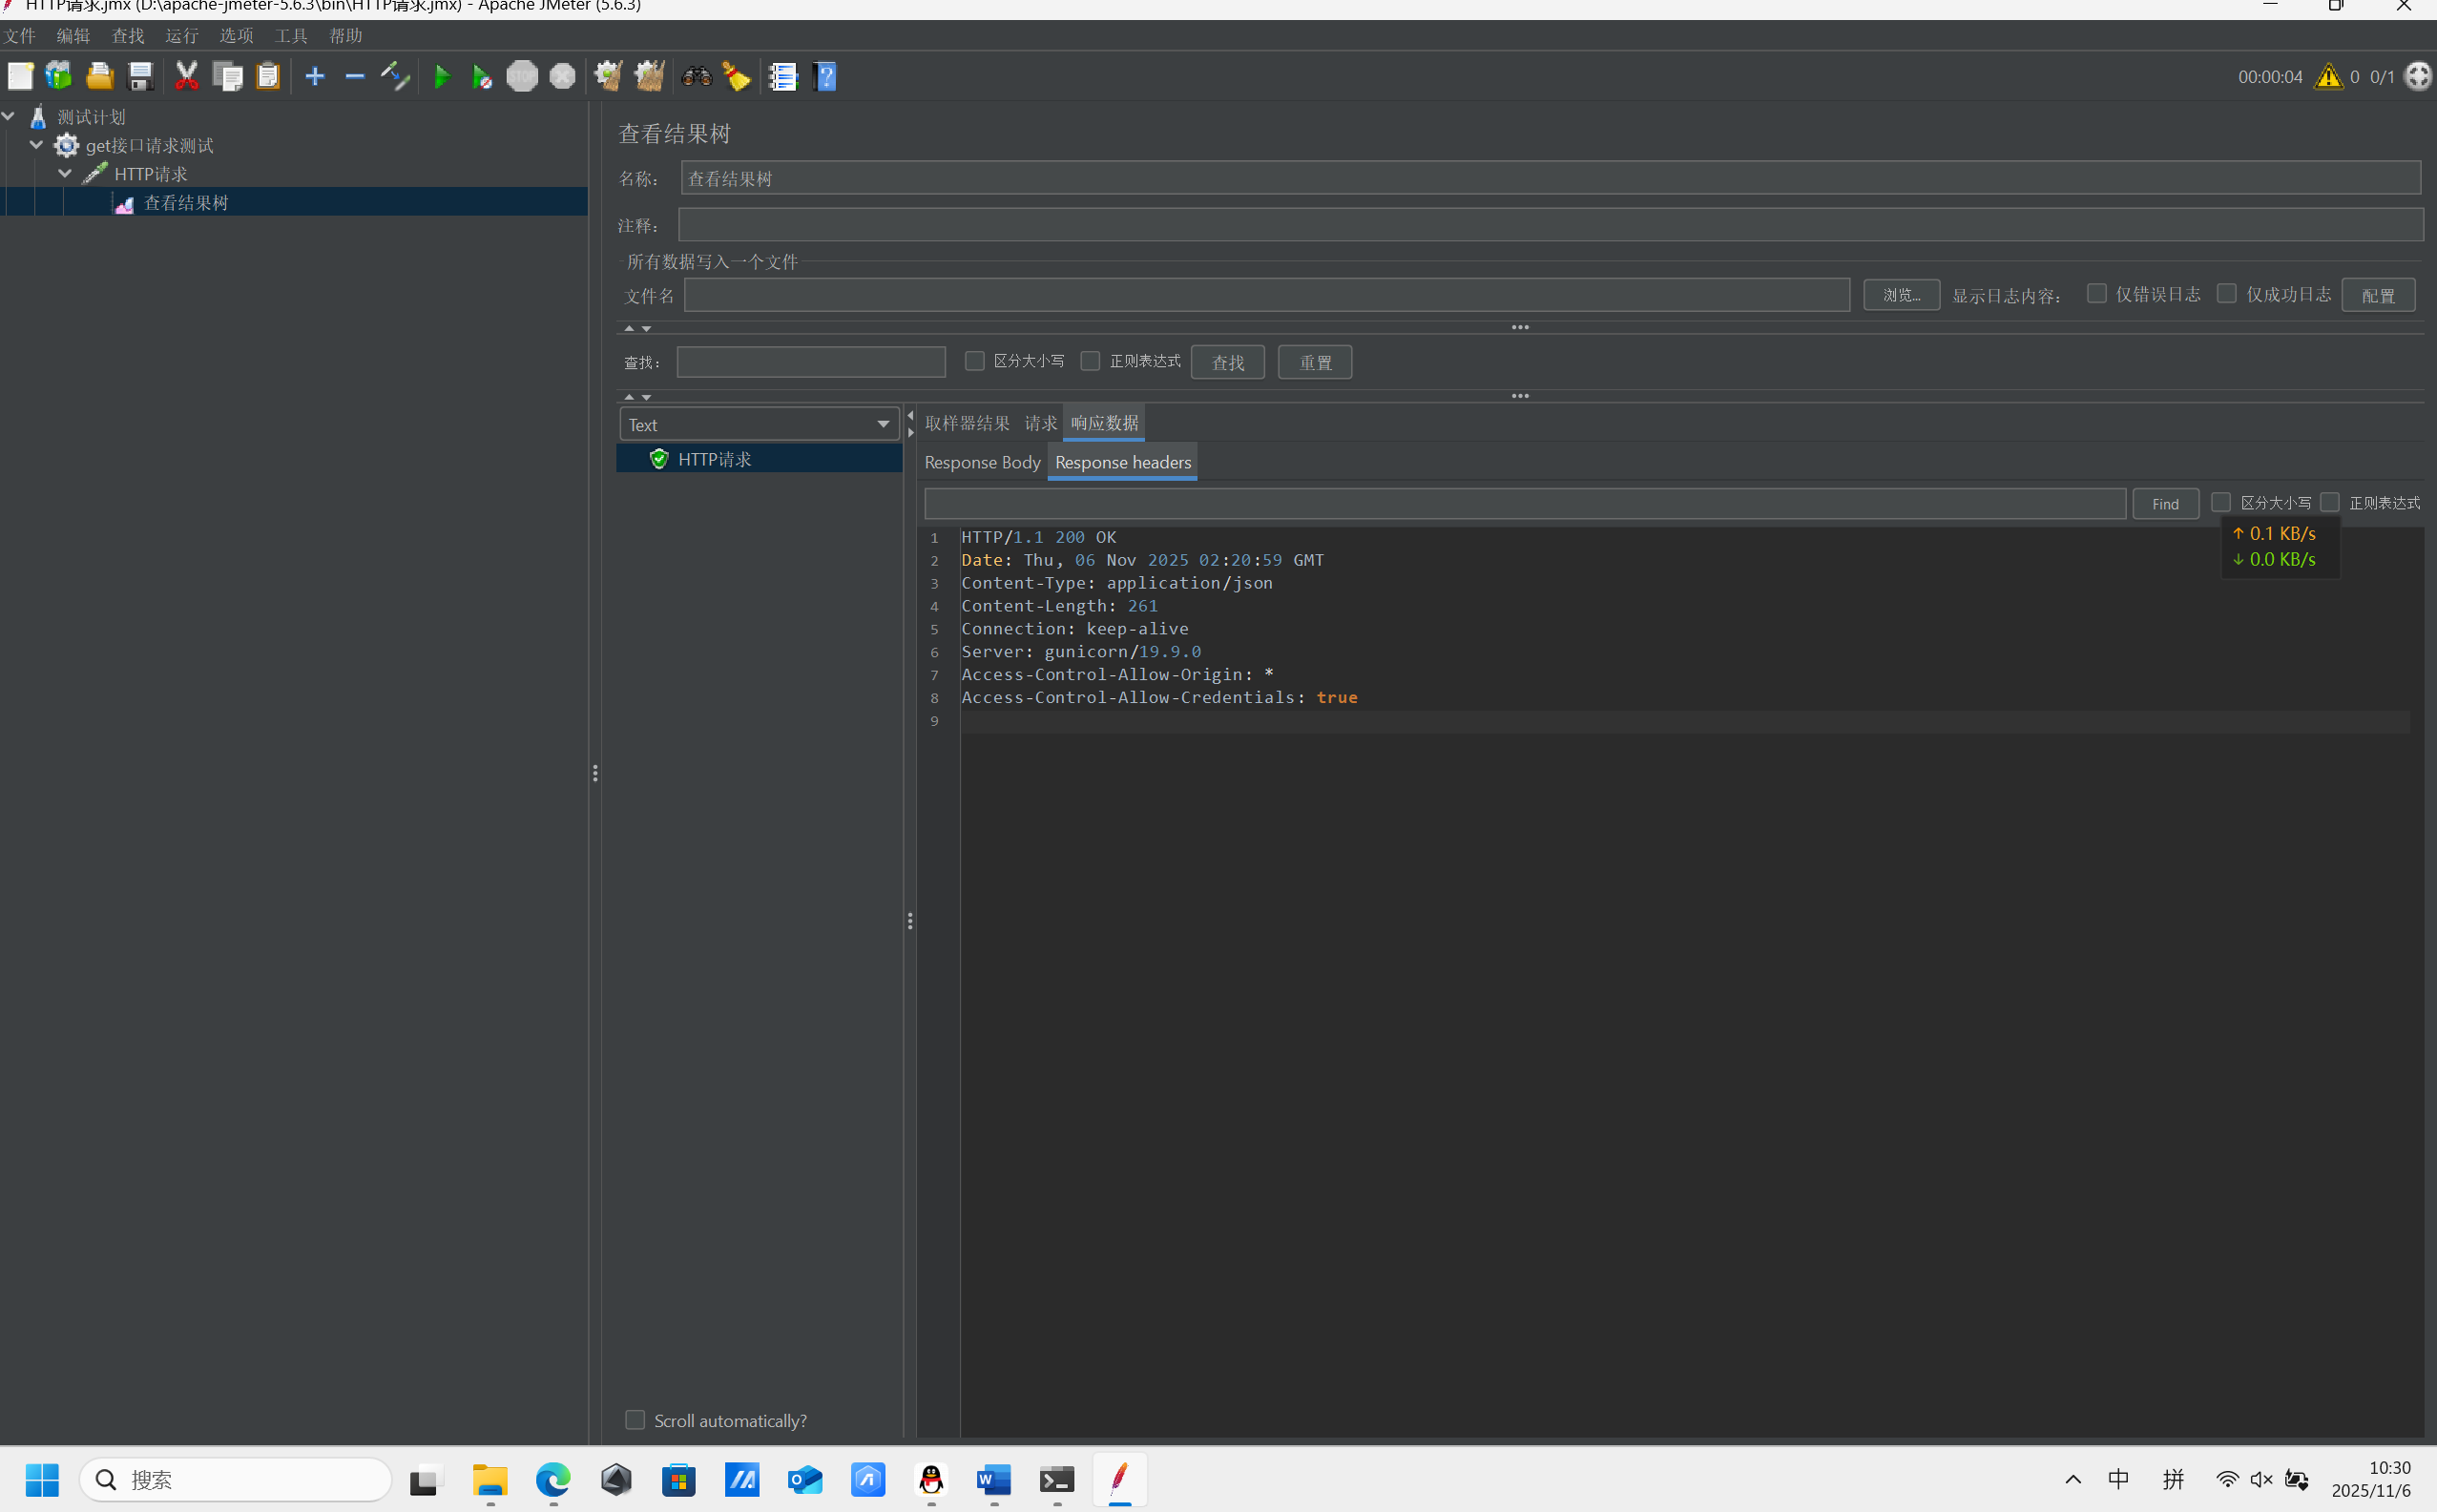Toggle Scroll automatically checkbox
Image resolution: width=2437 pixels, height=1512 pixels.
[x=635, y=1420]
